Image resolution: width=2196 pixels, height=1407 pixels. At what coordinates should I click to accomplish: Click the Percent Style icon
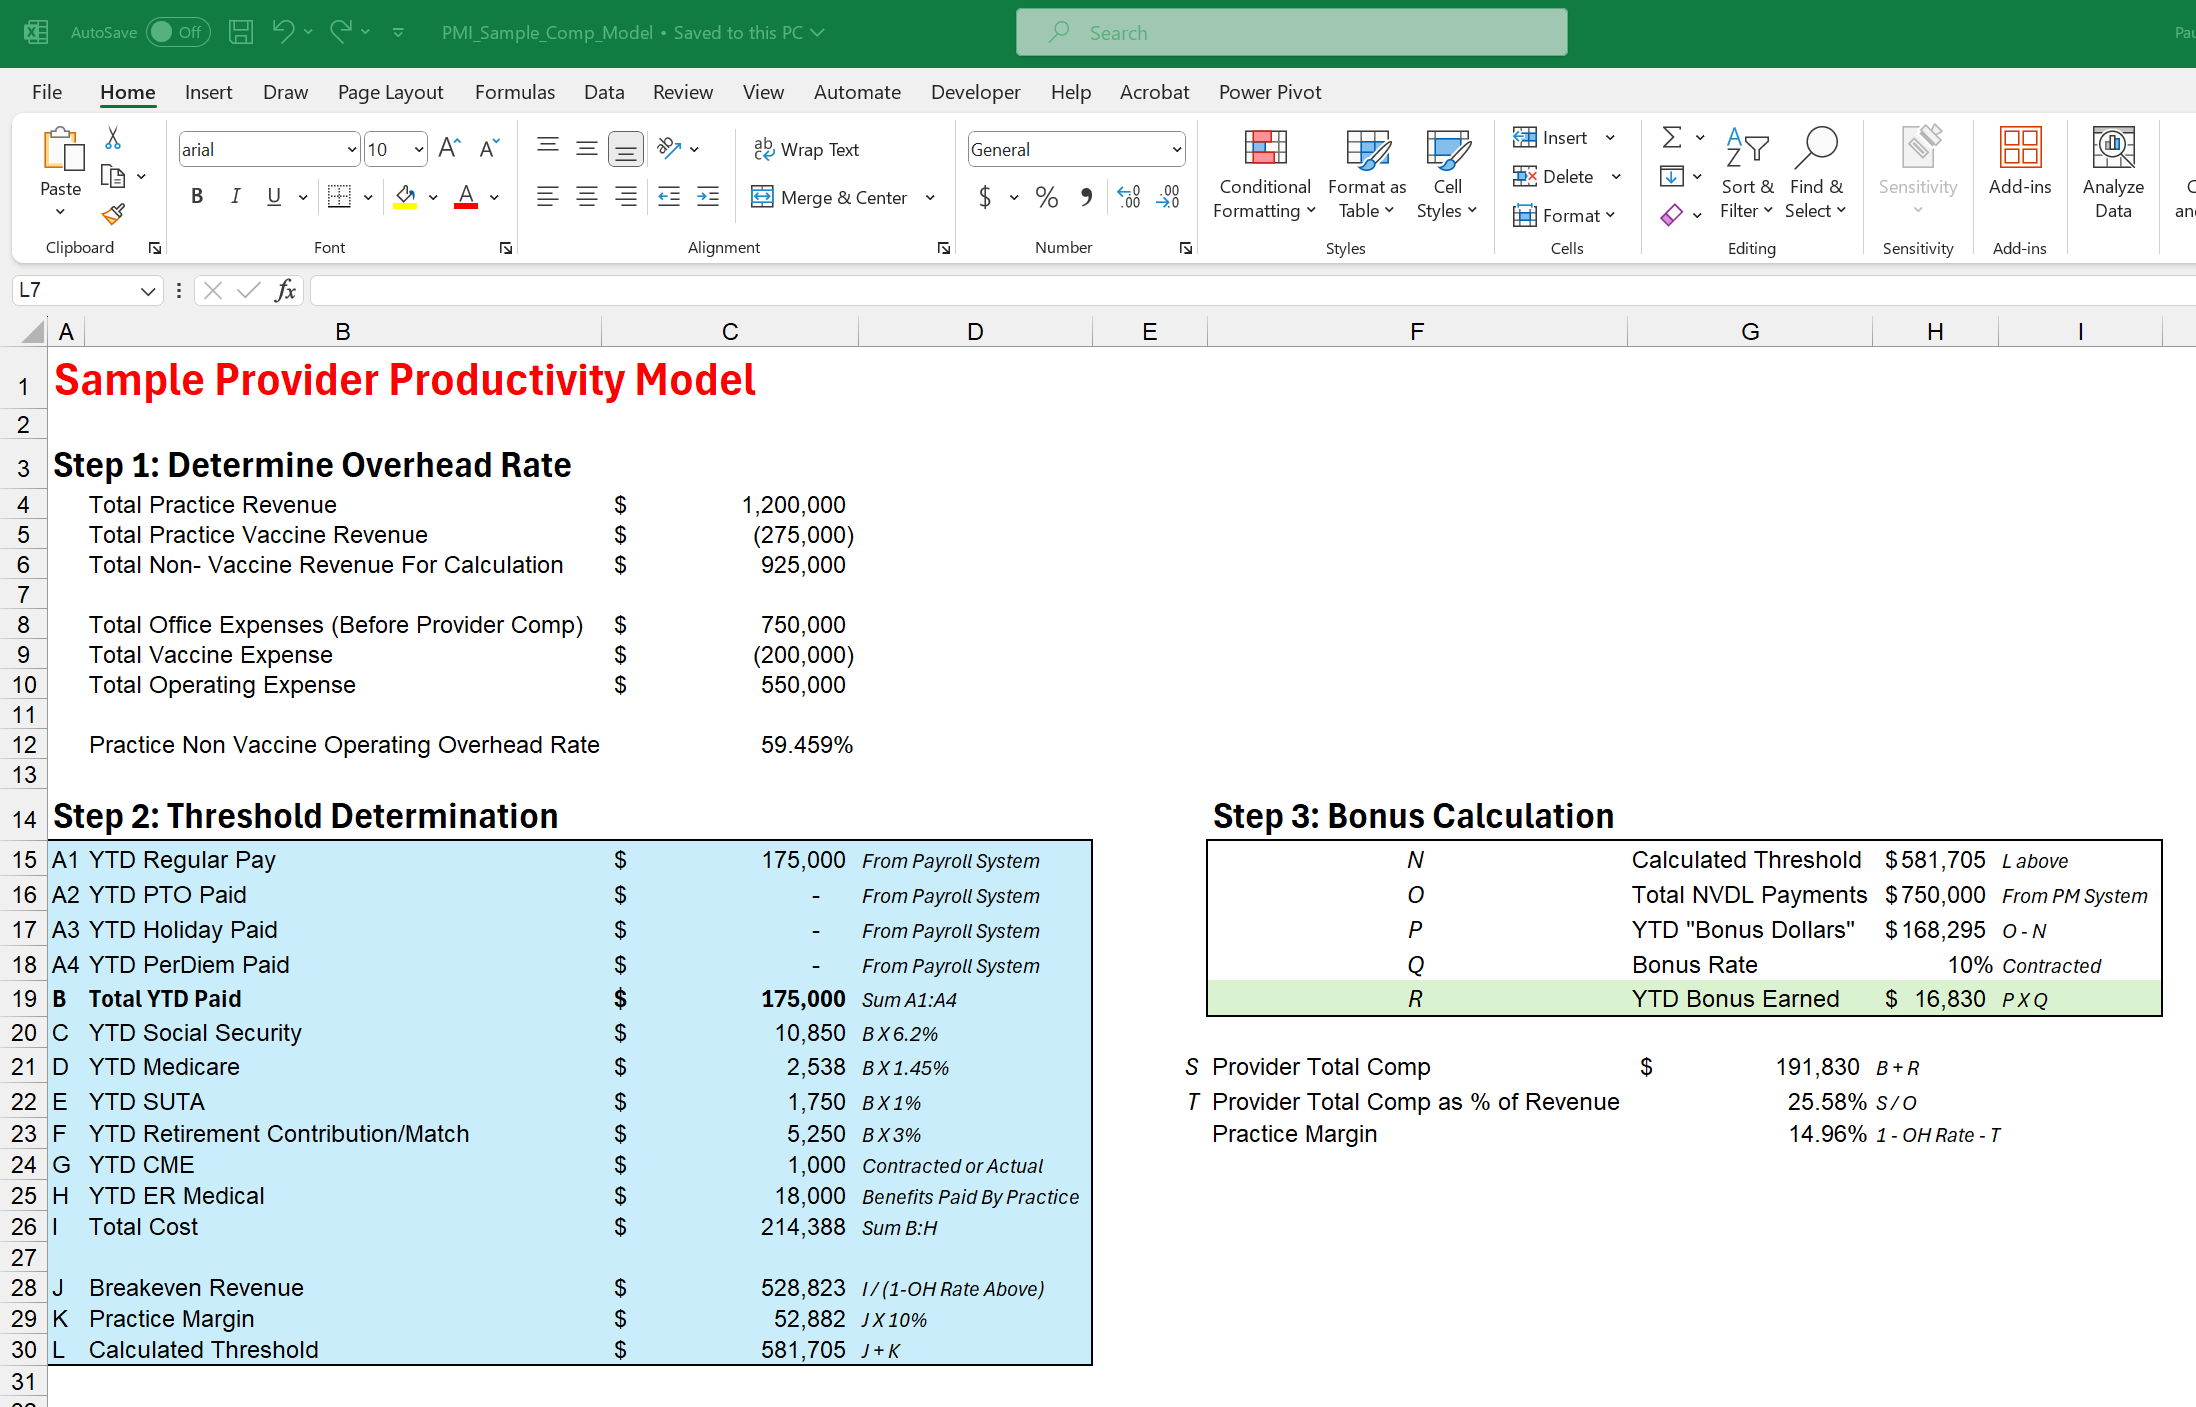pos(1046,197)
